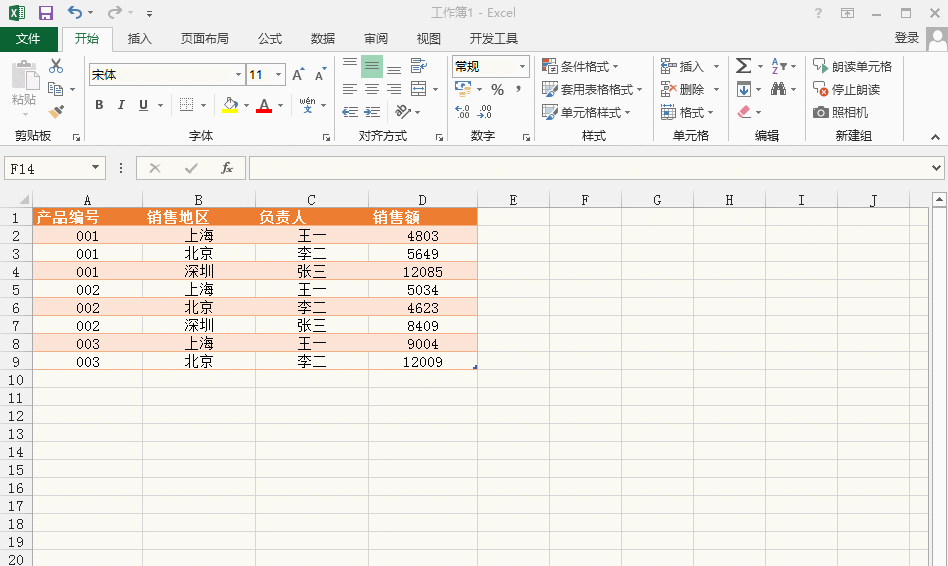Click the Insert Function fx icon
The height and width of the screenshot is (566, 948).
(x=227, y=168)
